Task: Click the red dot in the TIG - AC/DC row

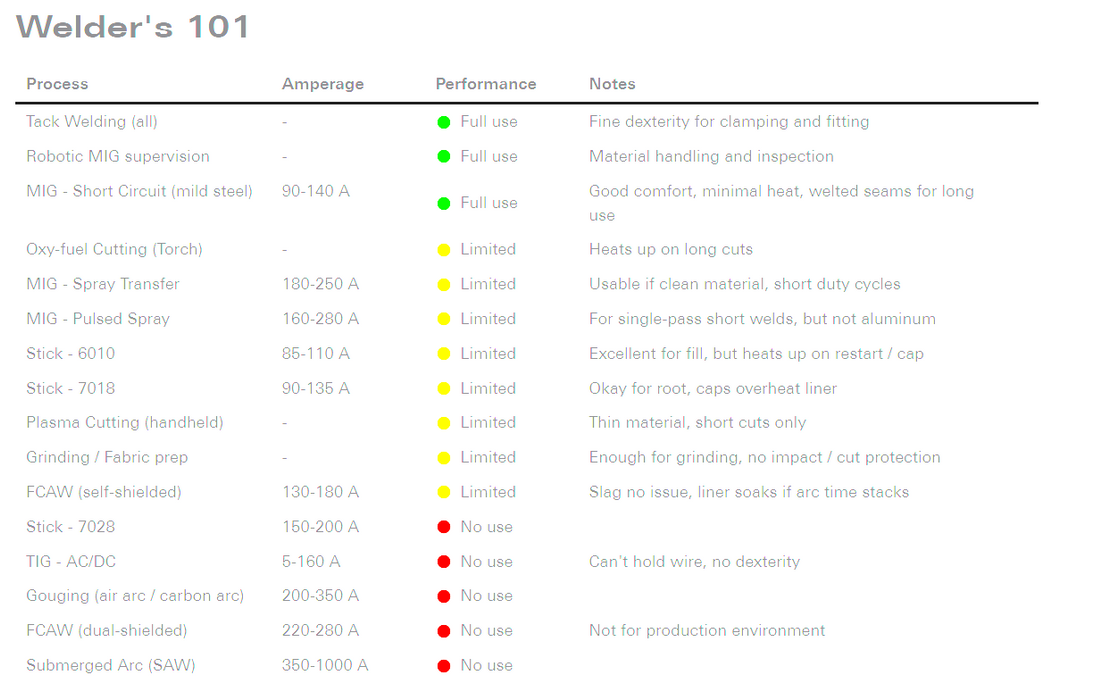Action: (x=444, y=562)
